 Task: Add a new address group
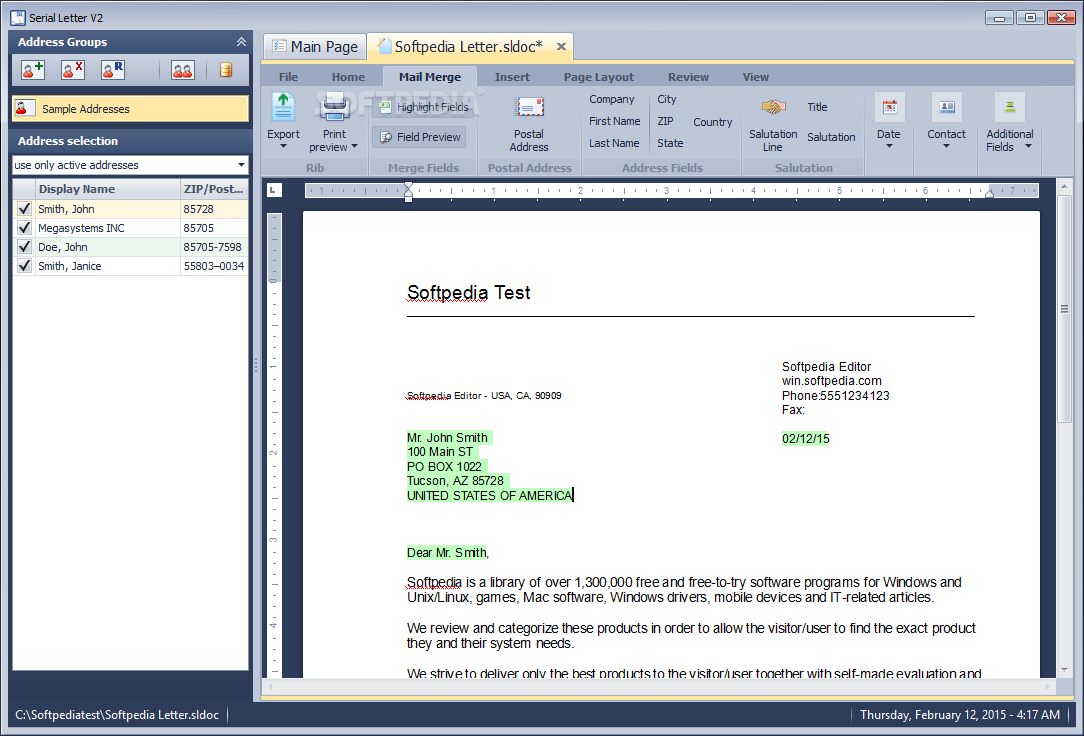(32, 70)
